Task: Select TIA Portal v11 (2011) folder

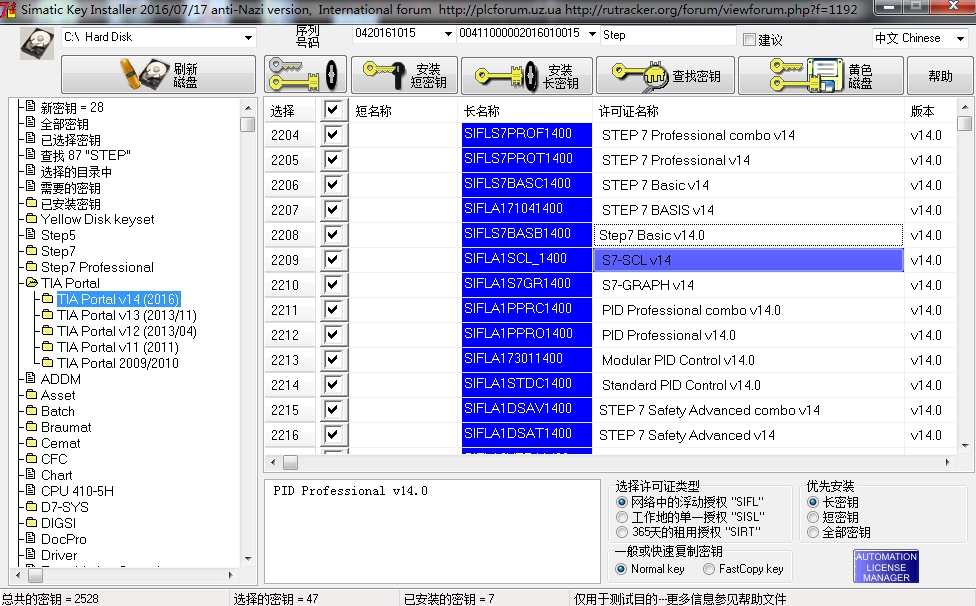Action: 118,347
